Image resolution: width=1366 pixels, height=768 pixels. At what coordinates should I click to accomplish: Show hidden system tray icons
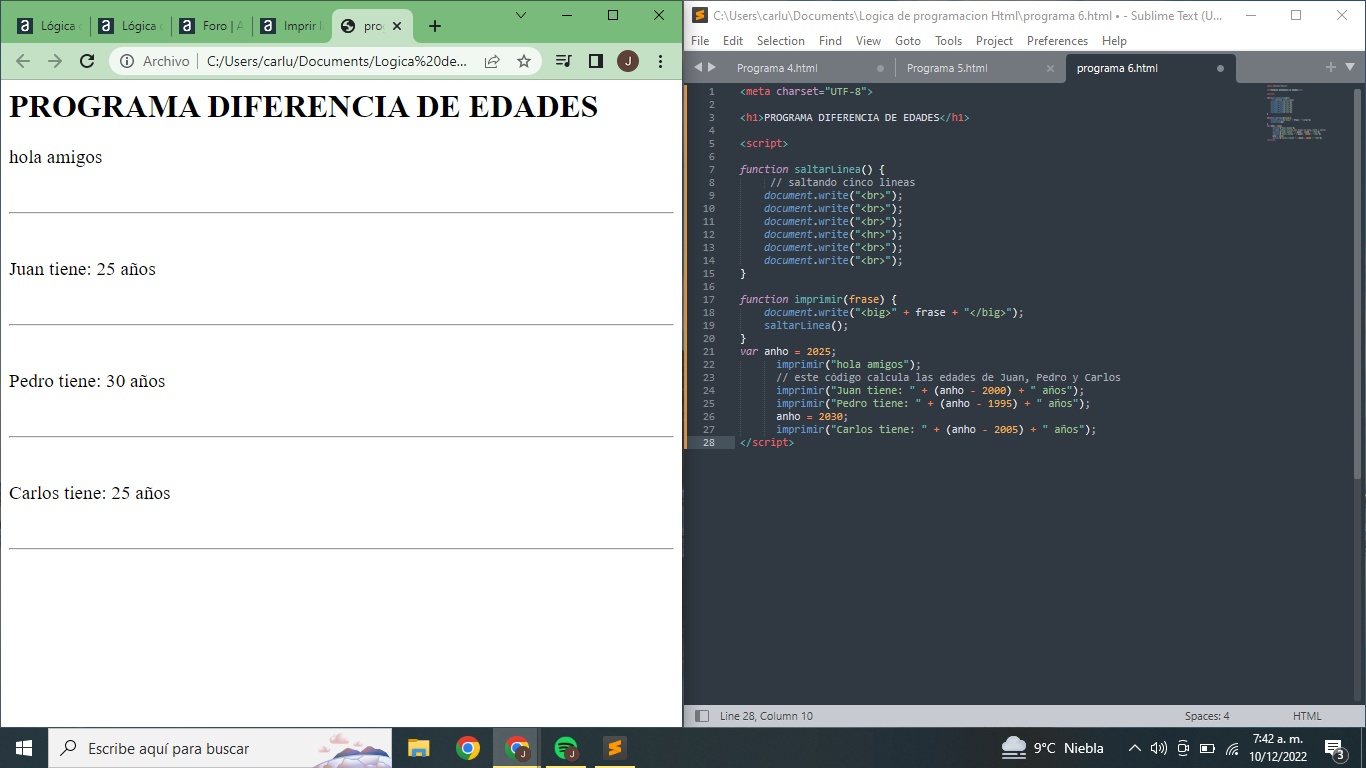[1134, 748]
